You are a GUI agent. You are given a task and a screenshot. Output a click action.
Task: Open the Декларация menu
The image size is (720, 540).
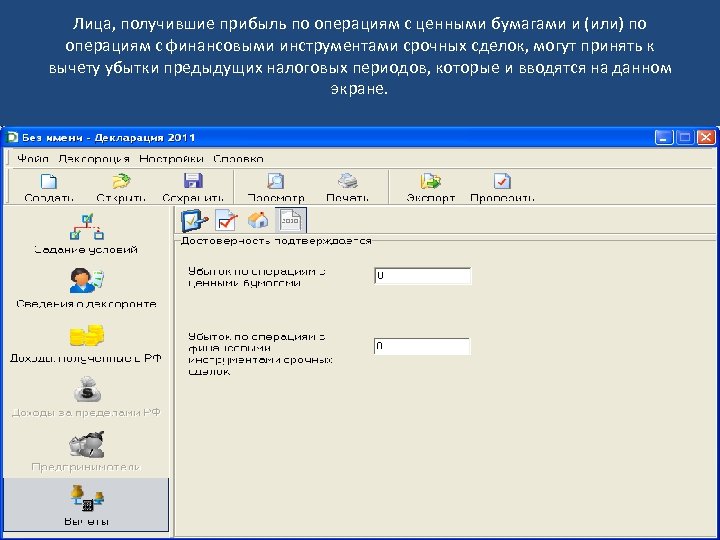coord(94,159)
